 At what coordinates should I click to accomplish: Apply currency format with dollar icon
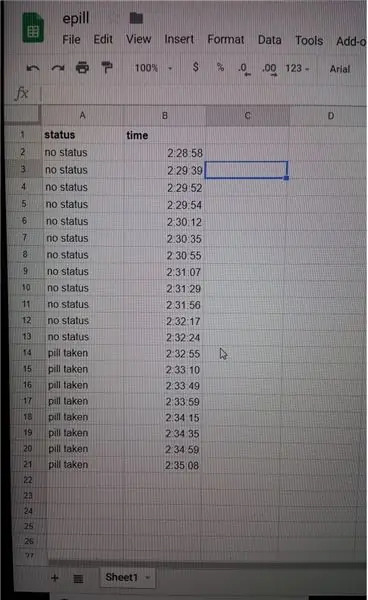click(x=195, y=67)
